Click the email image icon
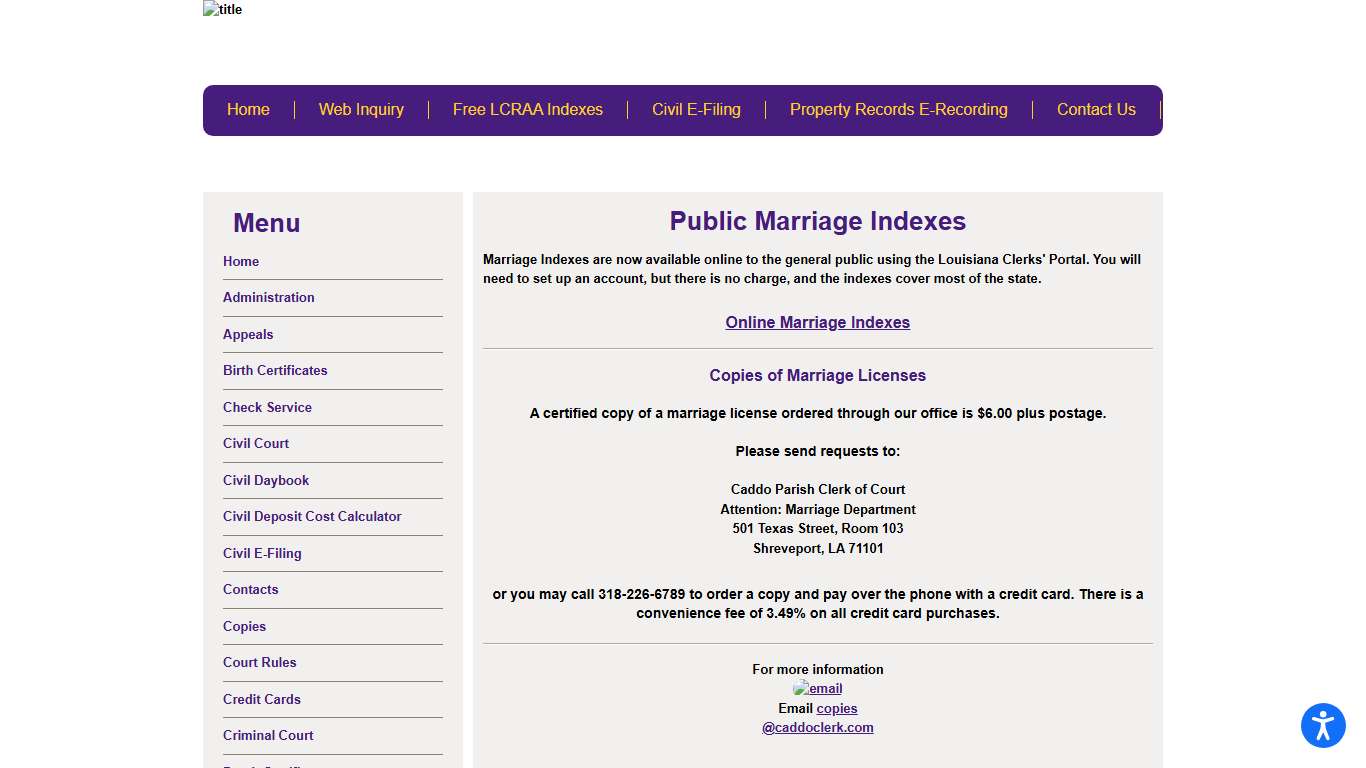 [817, 688]
